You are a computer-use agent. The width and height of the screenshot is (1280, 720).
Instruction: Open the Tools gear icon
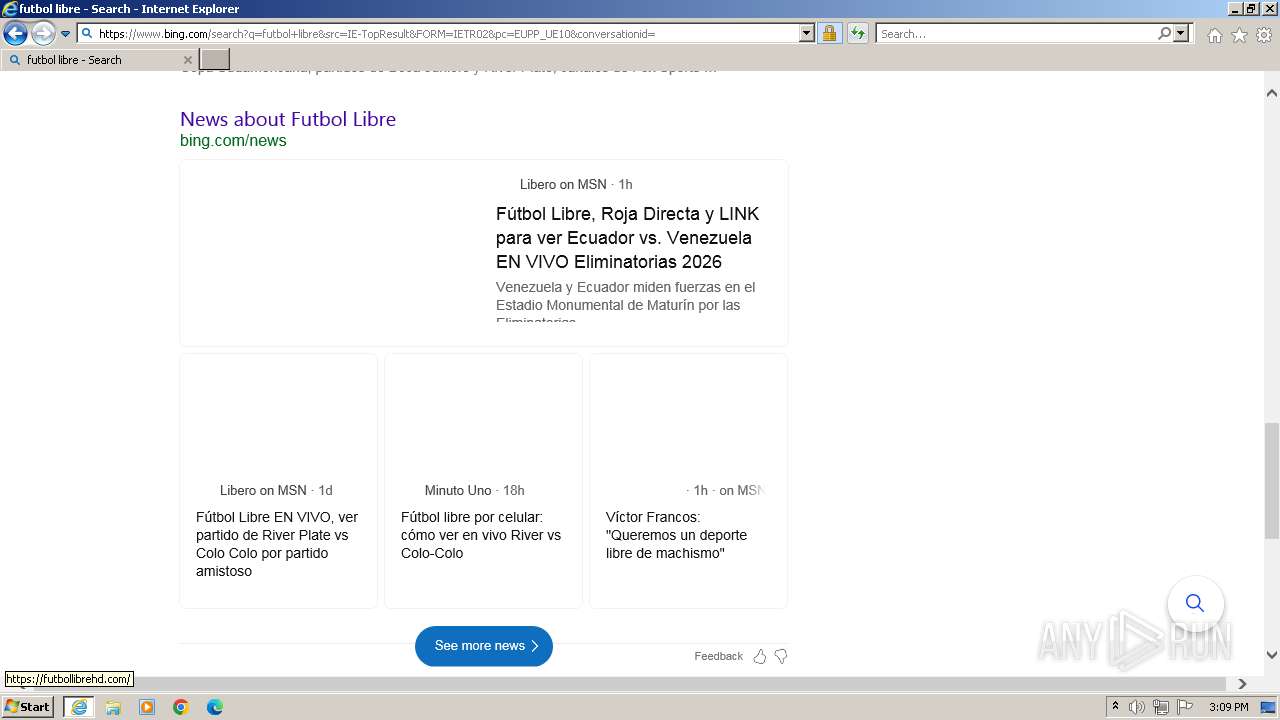[x=1264, y=35]
